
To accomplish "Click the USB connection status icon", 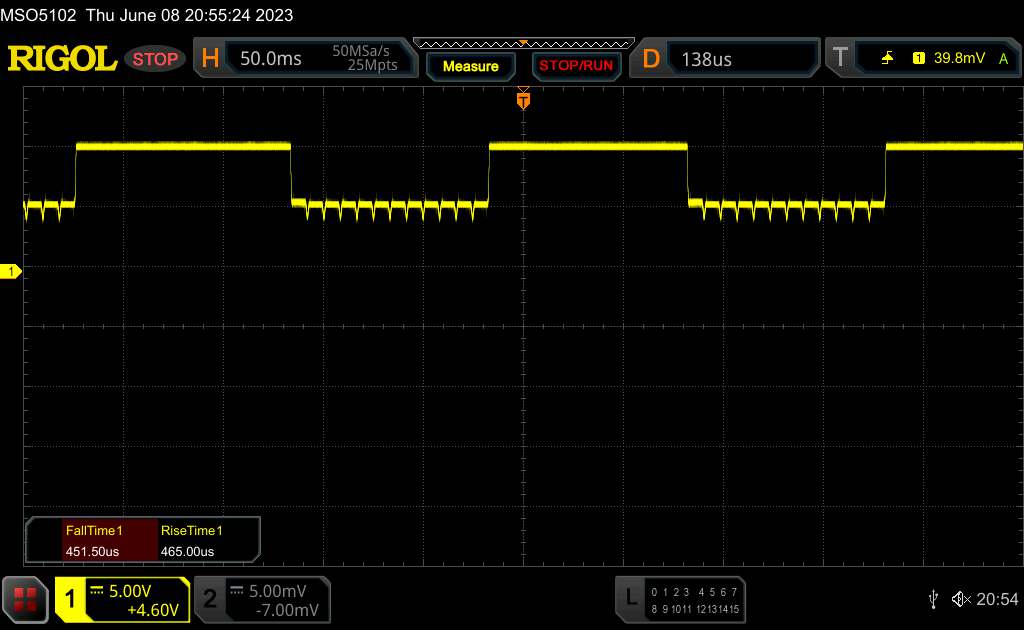I will click(933, 599).
